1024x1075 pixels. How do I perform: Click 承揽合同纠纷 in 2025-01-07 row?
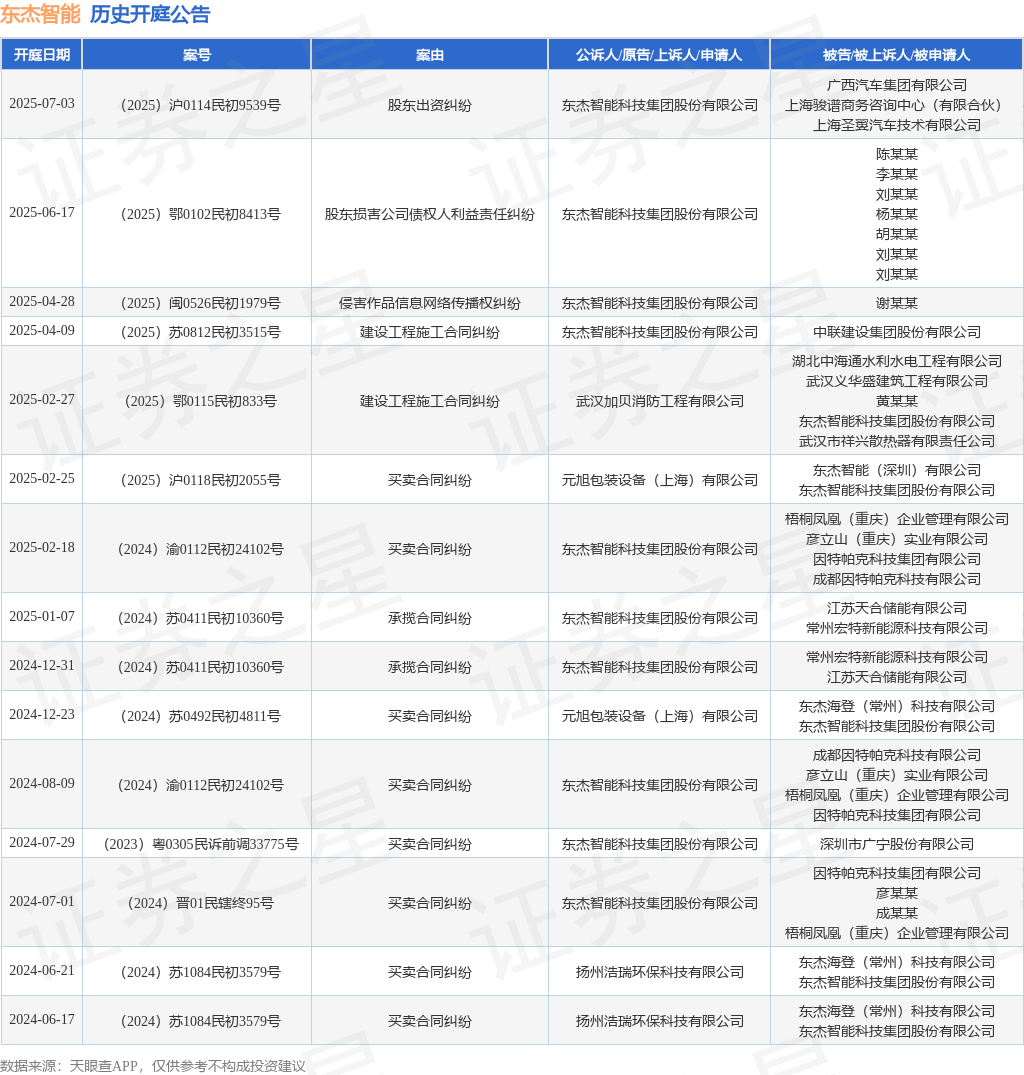(x=430, y=618)
